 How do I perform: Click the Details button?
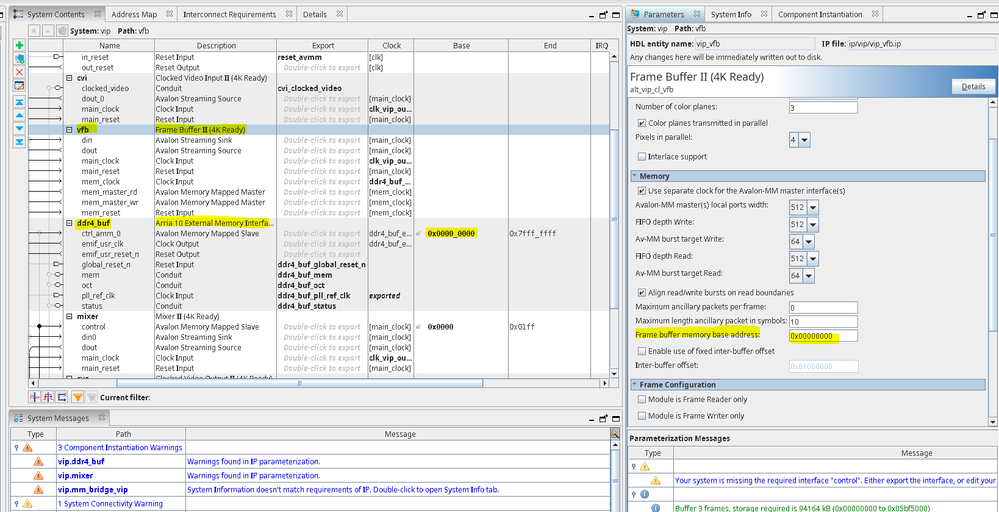click(x=972, y=87)
